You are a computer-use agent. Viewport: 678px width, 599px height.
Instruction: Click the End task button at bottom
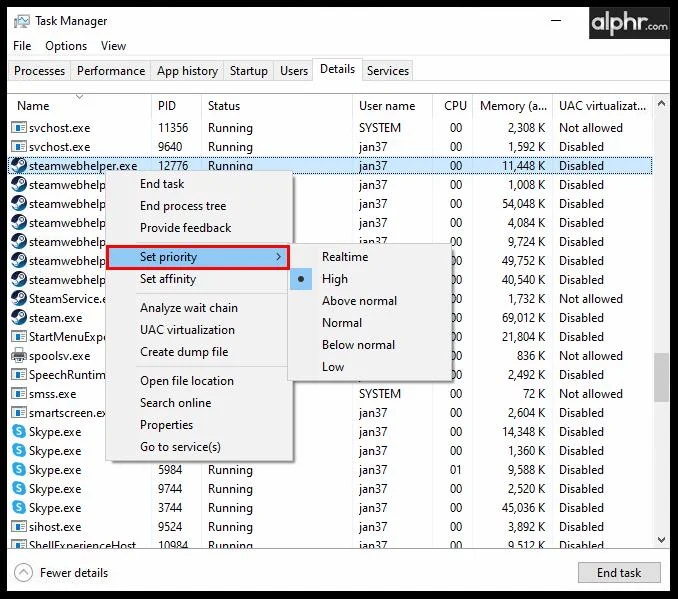[x=619, y=573]
